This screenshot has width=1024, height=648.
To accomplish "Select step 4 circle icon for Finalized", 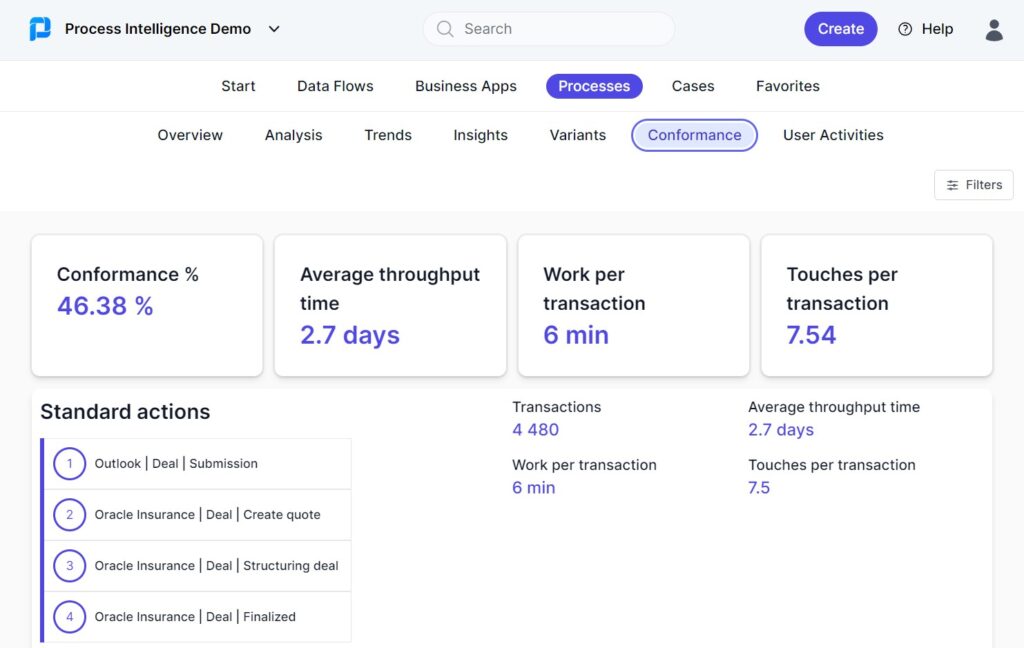I will pos(69,617).
